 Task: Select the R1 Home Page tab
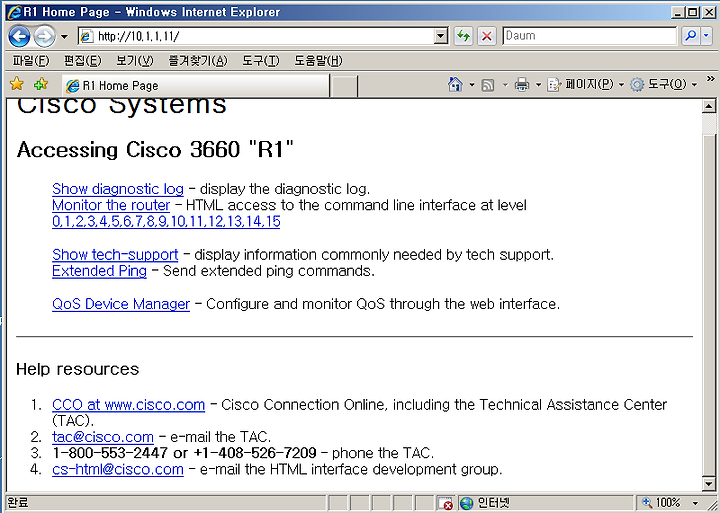pyautogui.click(x=196, y=86)
